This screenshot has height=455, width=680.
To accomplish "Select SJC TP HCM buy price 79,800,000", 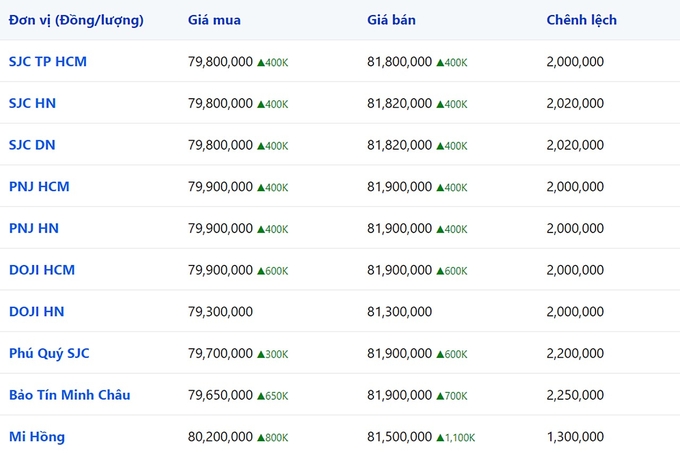I will pyautogui.click(x=220, y=62).
